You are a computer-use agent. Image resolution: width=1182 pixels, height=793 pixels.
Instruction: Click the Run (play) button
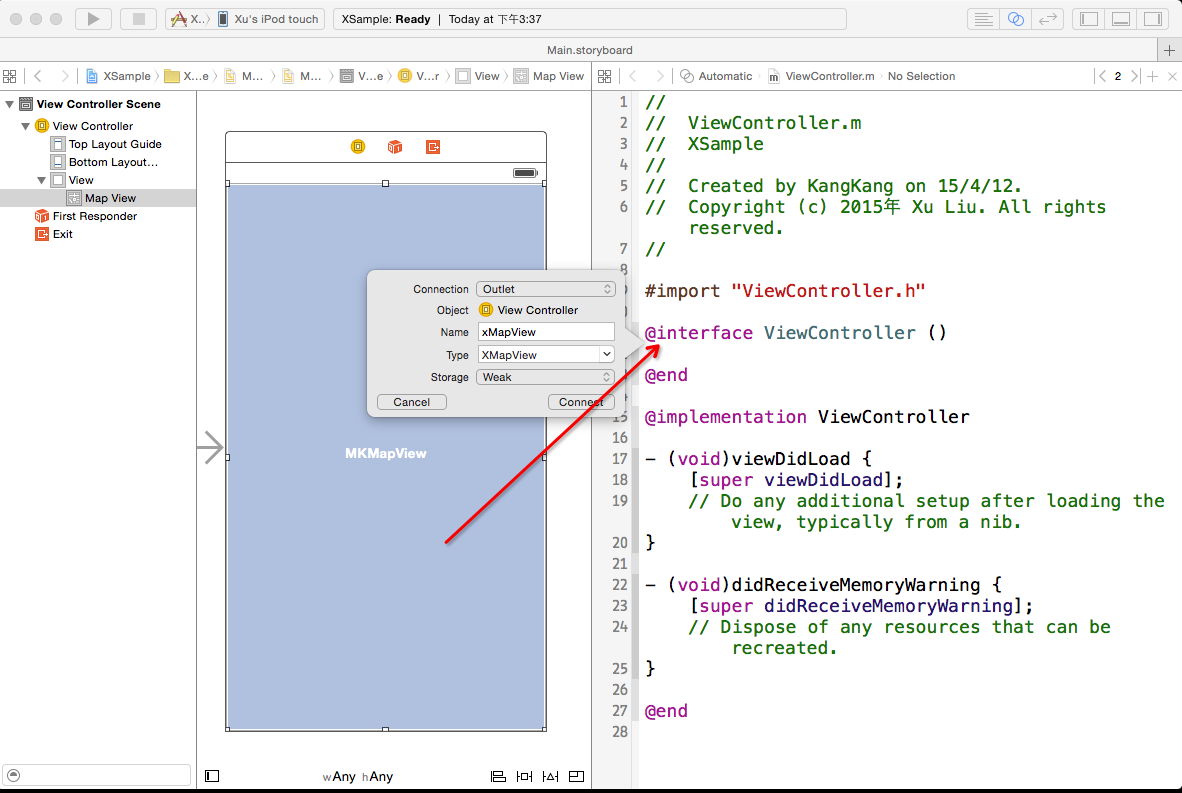click(x=93, y=19)
